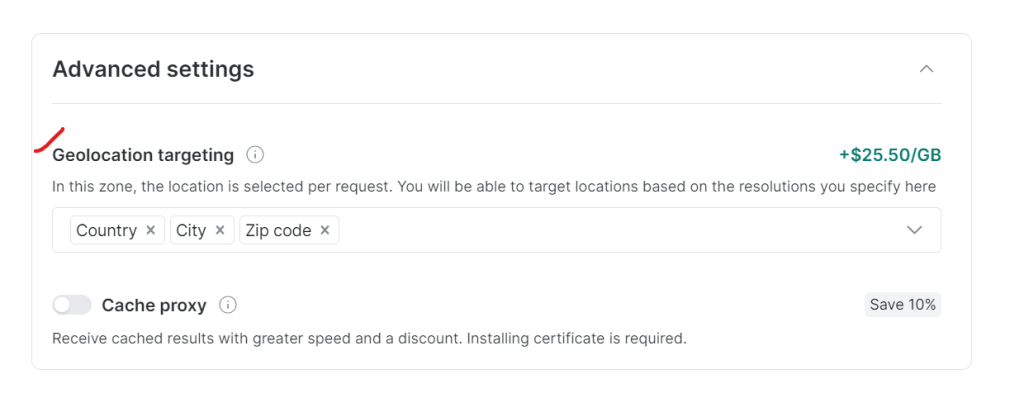Screen dimensions: 1024x412
Task: Remove the Zip code tag with its X
Action: point(325,230)
